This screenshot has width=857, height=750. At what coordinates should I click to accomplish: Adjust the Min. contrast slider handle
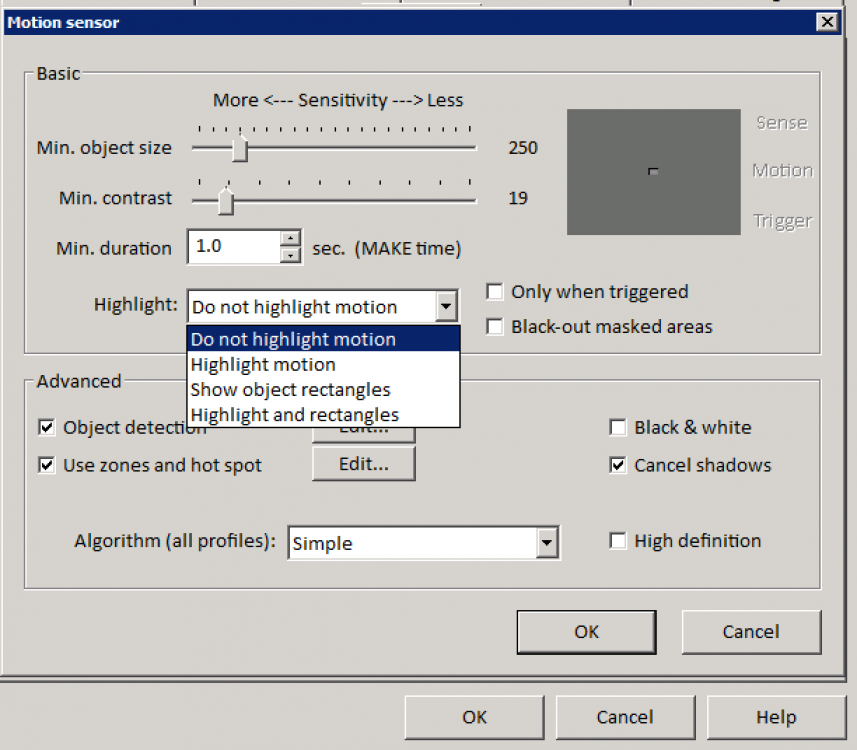pos(226,200)
